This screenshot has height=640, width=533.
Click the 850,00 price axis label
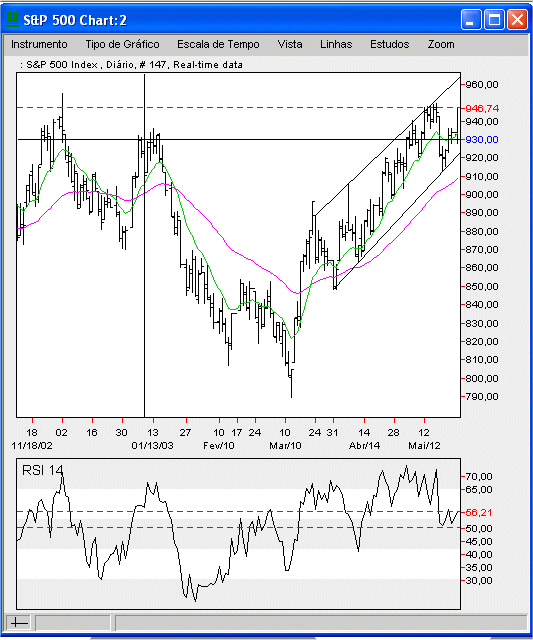[482, 286]
